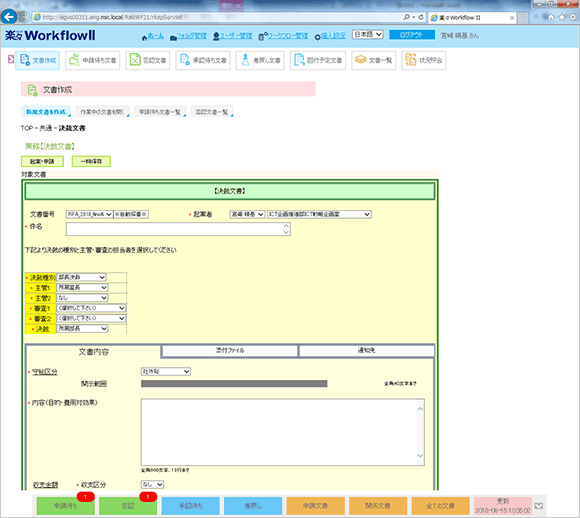Screen dimensions: 580x518
Task: Open 文書一覧 toolbar icon
Action: [x=360, y=60]
